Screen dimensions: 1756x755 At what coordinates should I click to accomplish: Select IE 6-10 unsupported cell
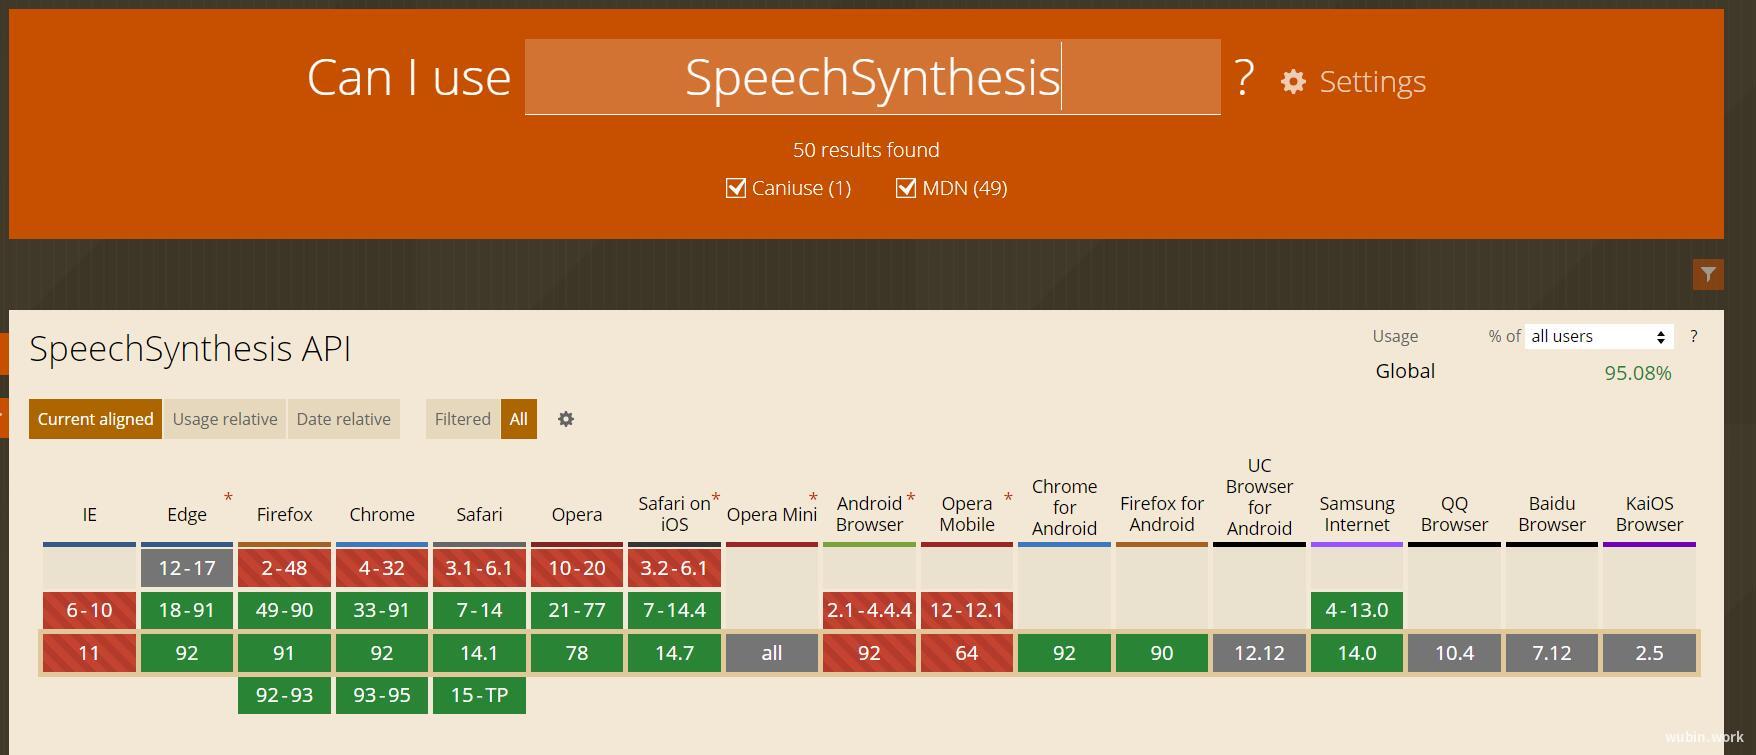(89, 610)
